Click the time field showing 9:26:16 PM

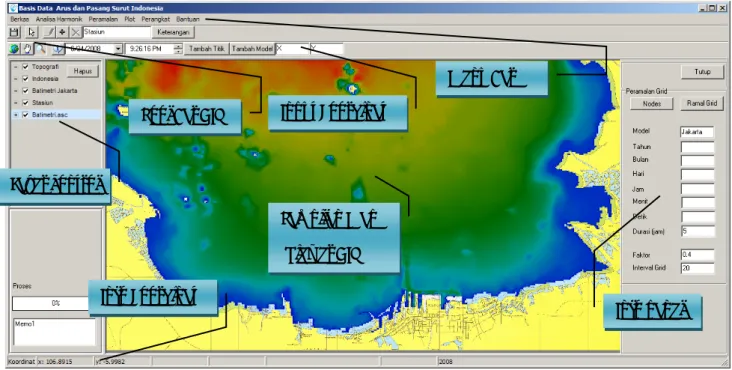point(149,49)
